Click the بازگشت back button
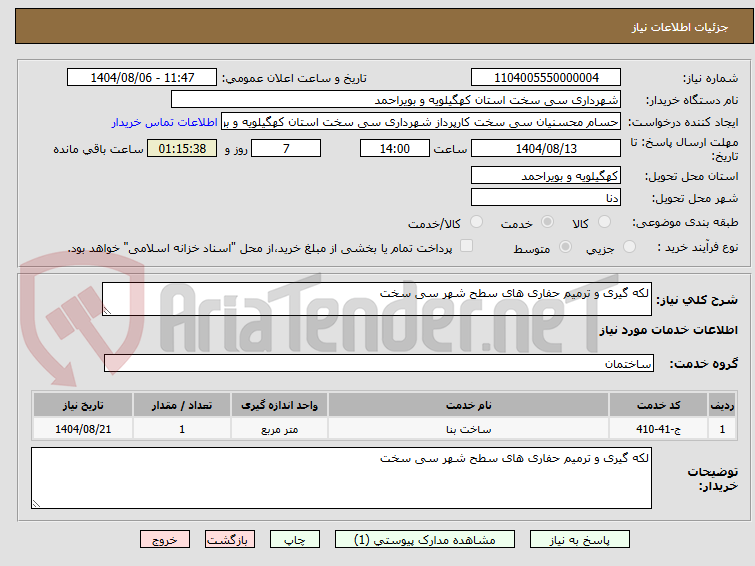This screenshot has height=566, width=755. 230,540
